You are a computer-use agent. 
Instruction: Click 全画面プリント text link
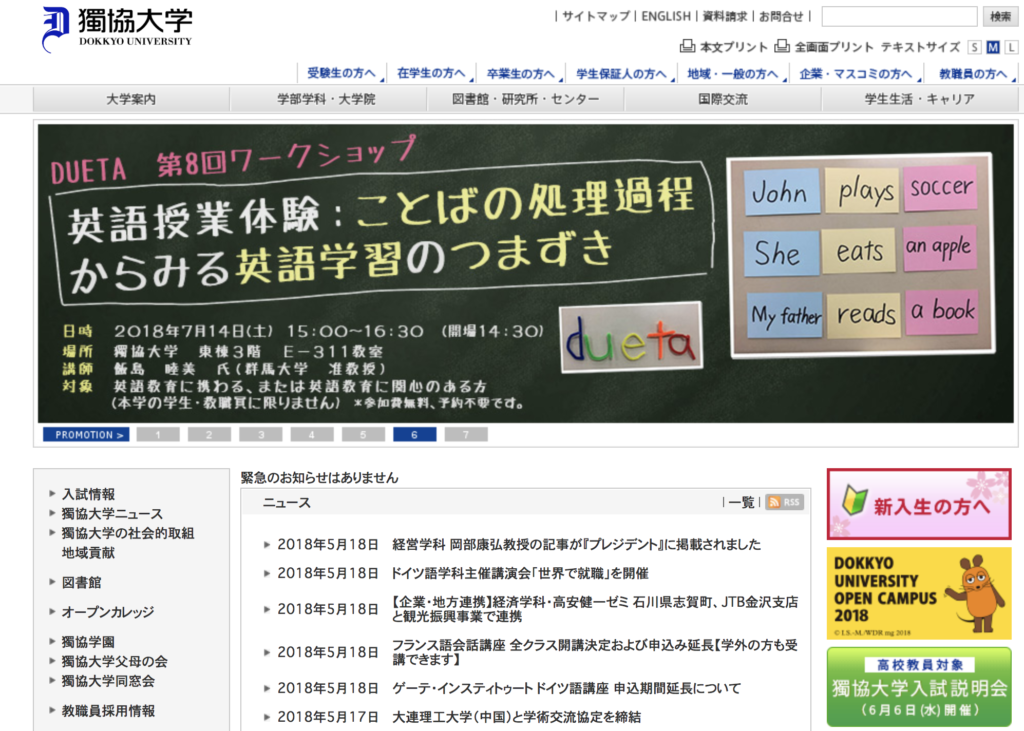coord(833,47)
